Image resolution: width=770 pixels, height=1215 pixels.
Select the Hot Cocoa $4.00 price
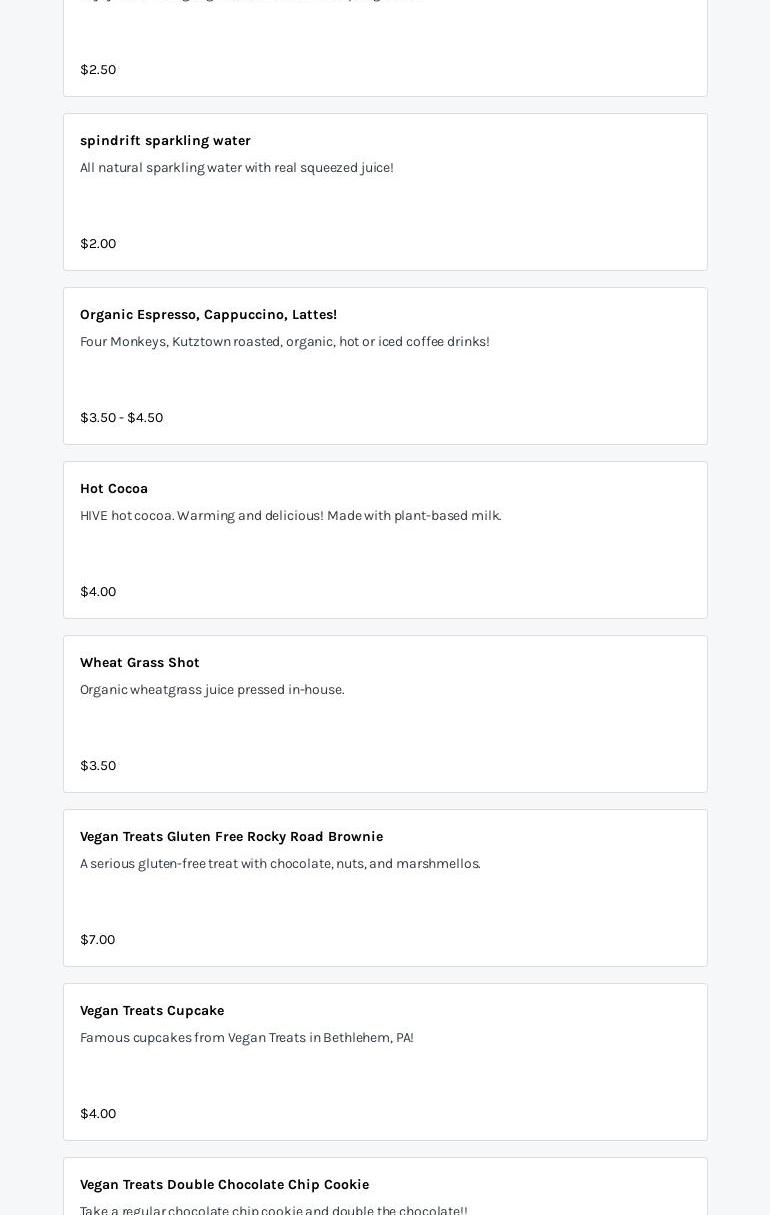coord(98,592)
